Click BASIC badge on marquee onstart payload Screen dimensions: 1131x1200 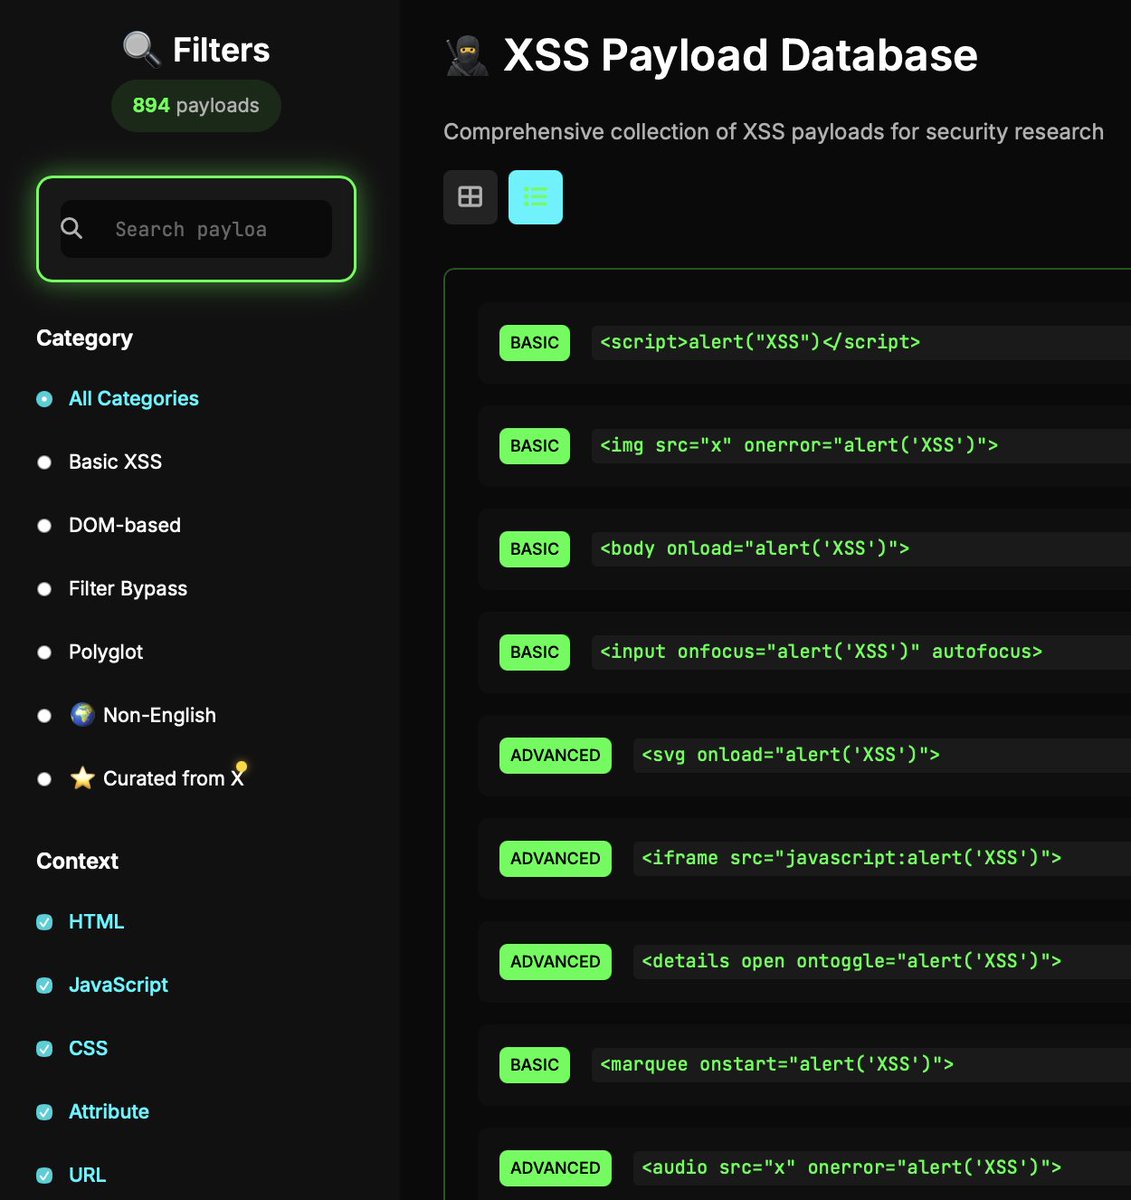click(x=534, y=1064)
